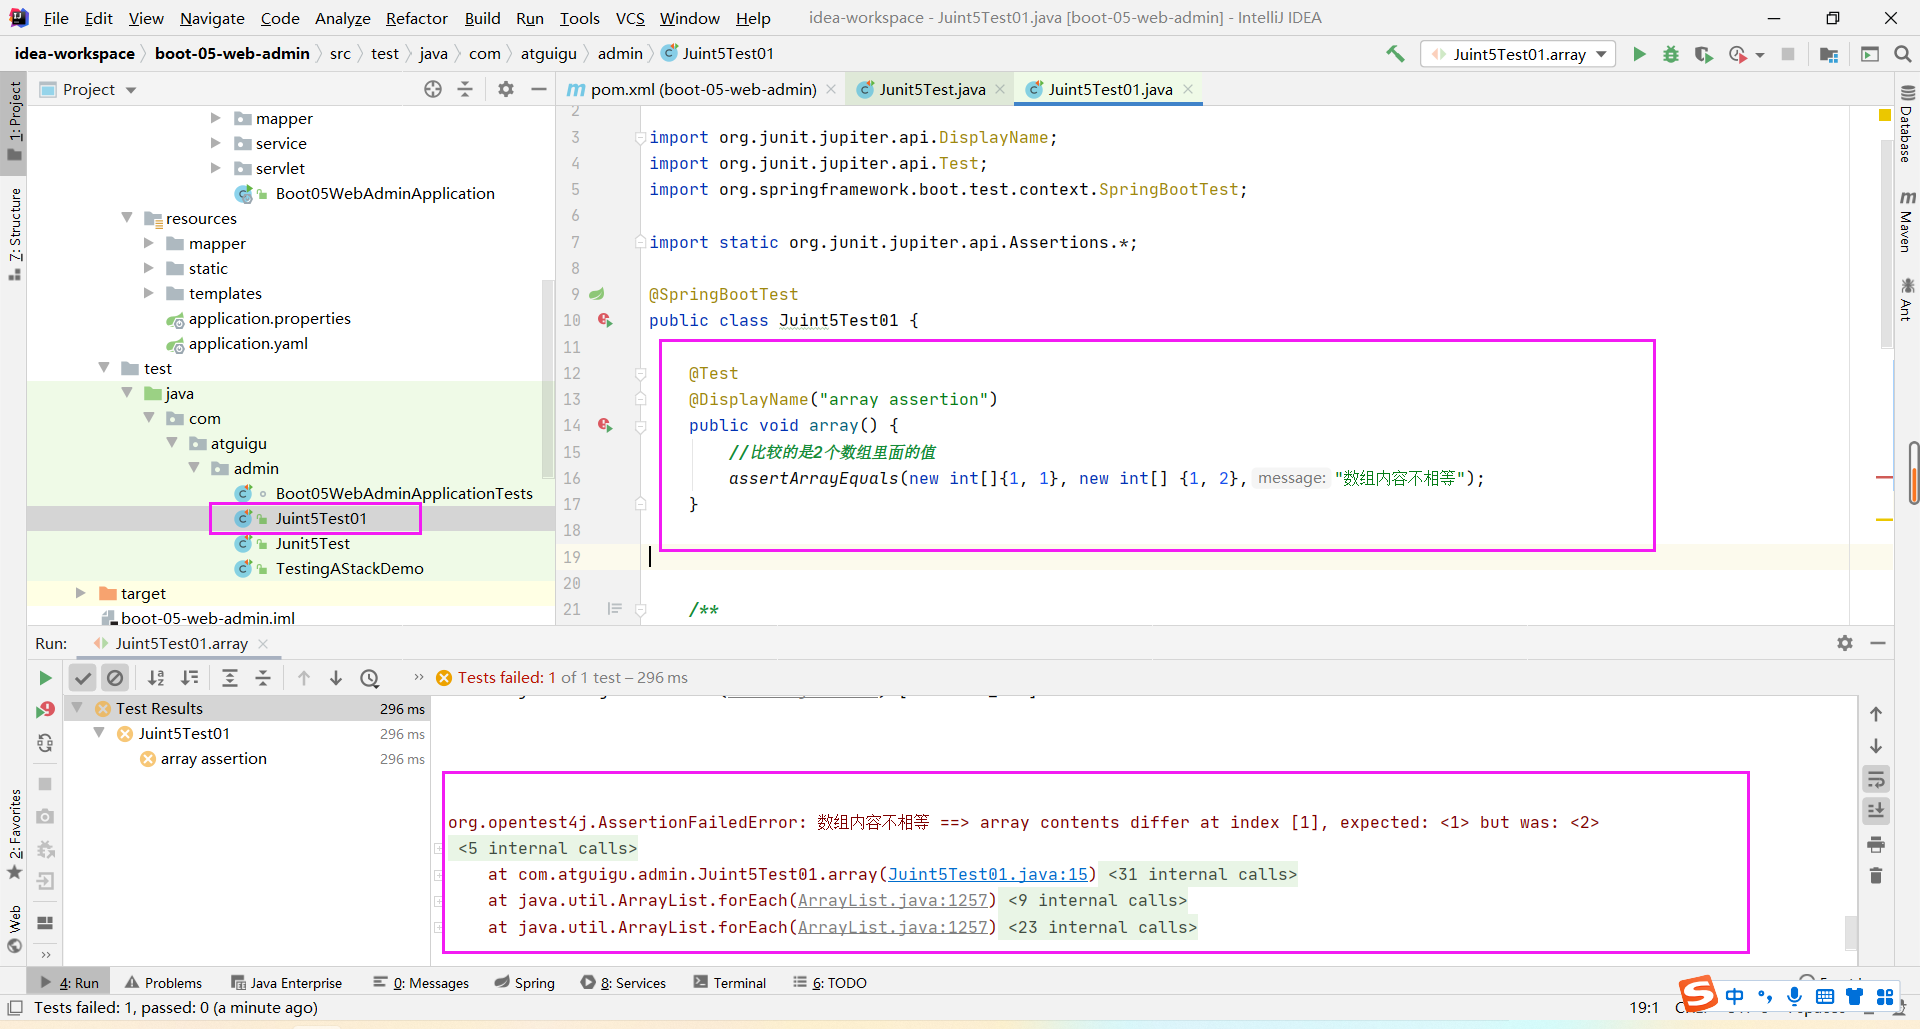Image resolution: width=1920 pixels, height=1029 pixels.
Task: Open the Juint5Test01.java:15 stack trace link
Action: (987, 874)
